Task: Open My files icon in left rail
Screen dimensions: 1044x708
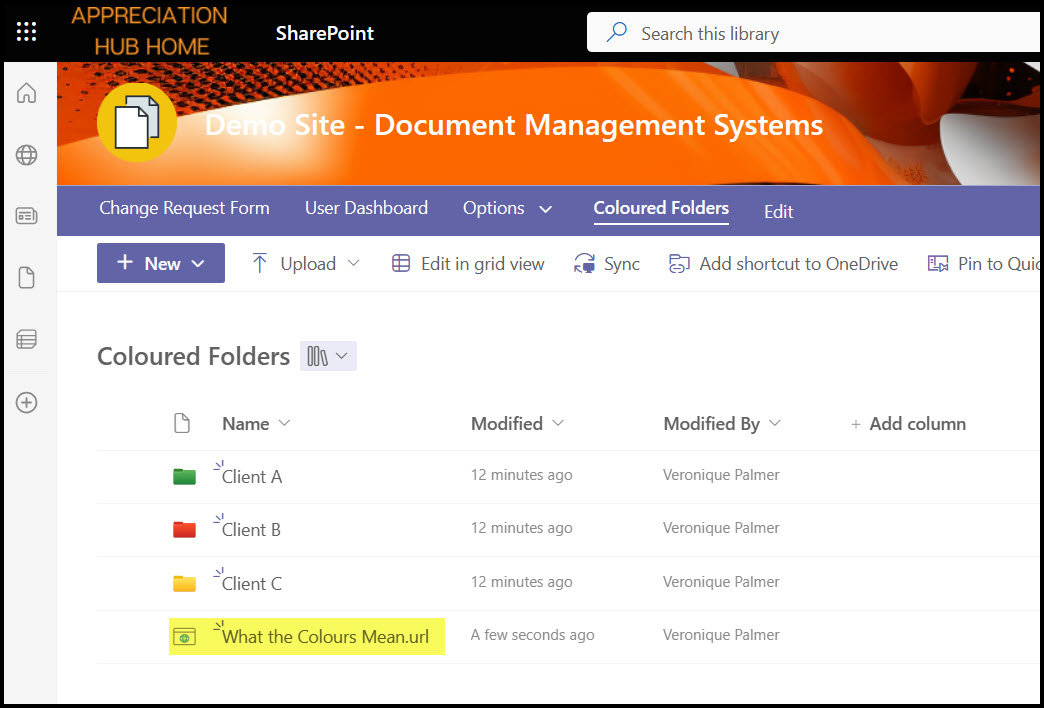Action: pos(27,278)
